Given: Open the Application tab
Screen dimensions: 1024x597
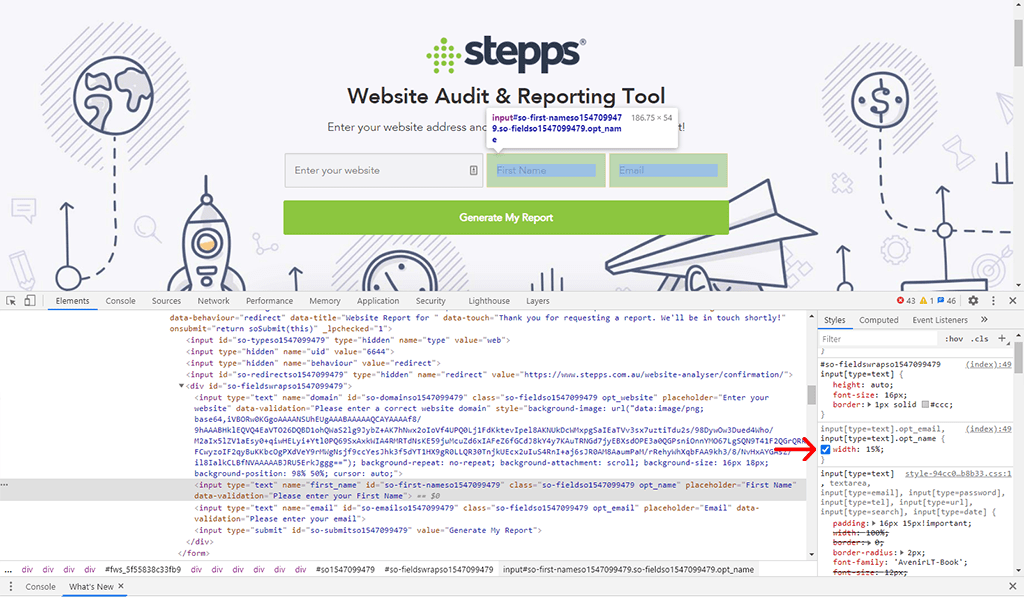Looking at the screenshot, I should coord(378,300).
